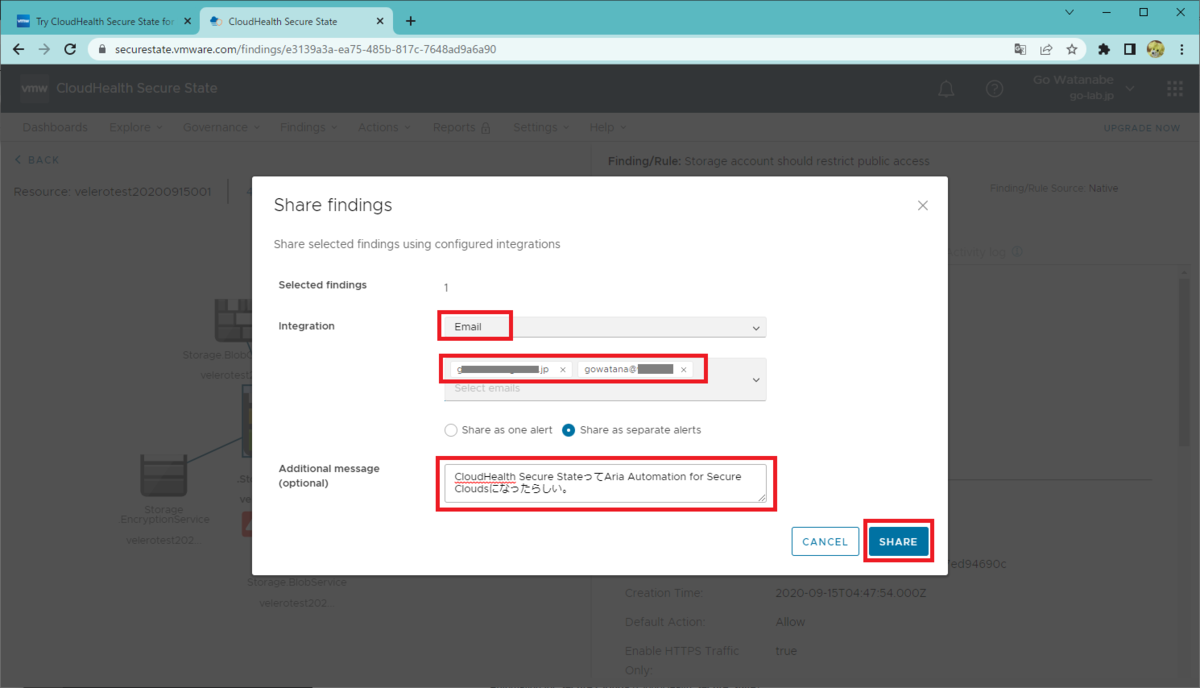The width and height of the screenshot is (1200, 688).
Task: Click the vmw logo in header
Action: click(35, 88)
